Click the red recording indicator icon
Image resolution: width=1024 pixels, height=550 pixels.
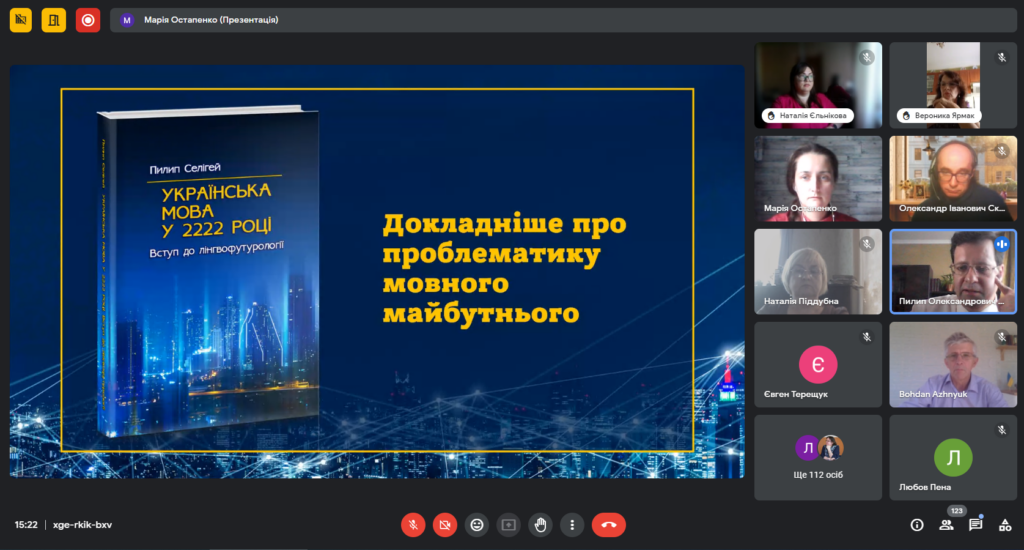(88, 20)
